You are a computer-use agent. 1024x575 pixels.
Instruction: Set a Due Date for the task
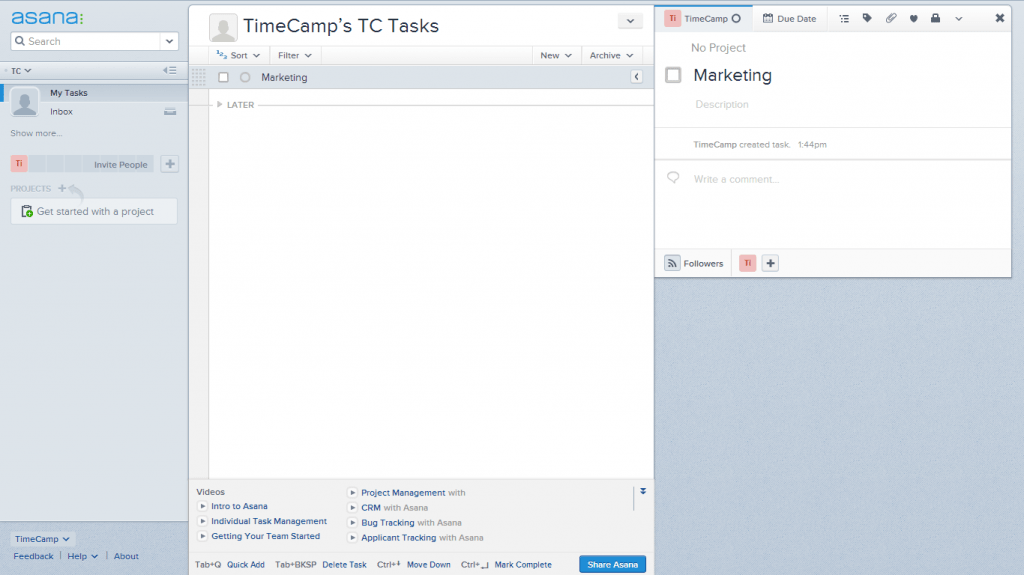click(x=790, y=18)
